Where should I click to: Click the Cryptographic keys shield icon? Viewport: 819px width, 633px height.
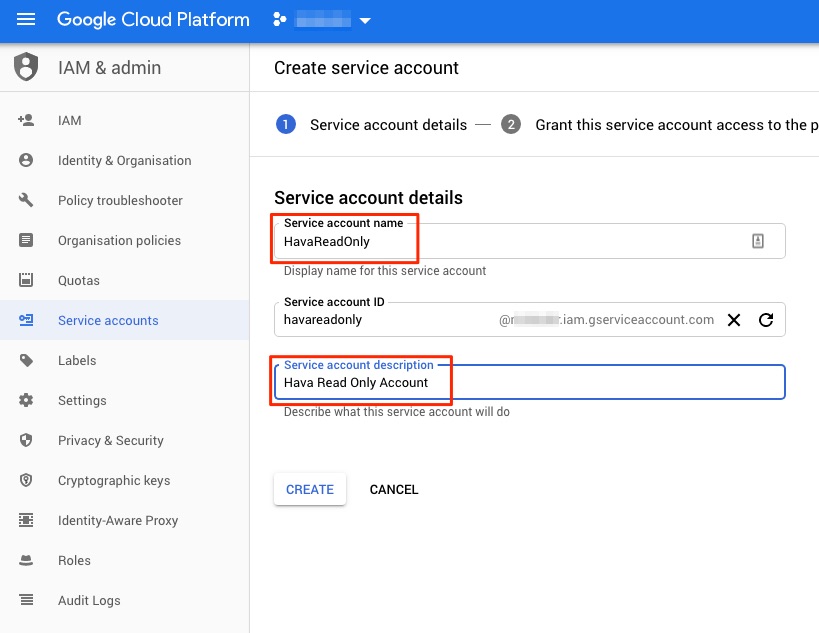(x=26, y=480)
